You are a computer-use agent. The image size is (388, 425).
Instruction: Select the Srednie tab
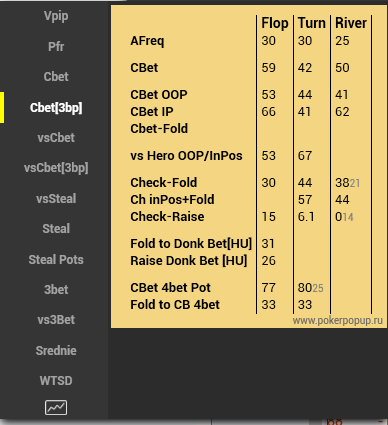(x=56, y=350)
